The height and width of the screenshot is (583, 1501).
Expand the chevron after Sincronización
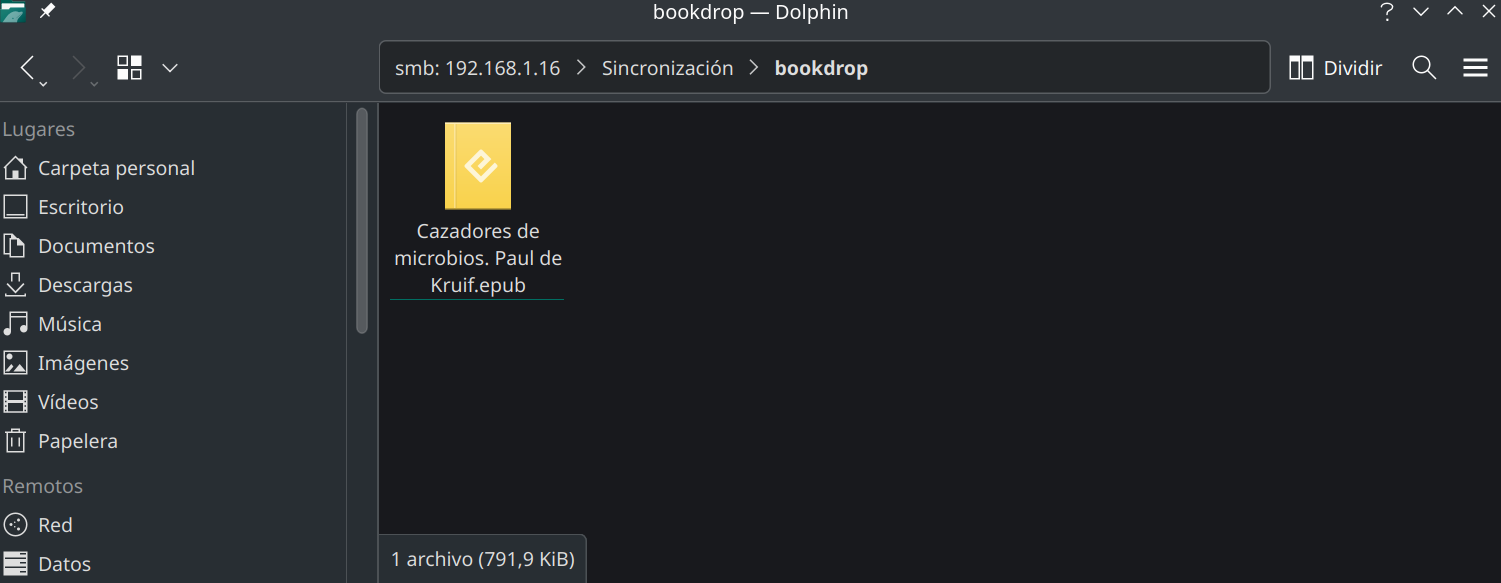[754, 68]
